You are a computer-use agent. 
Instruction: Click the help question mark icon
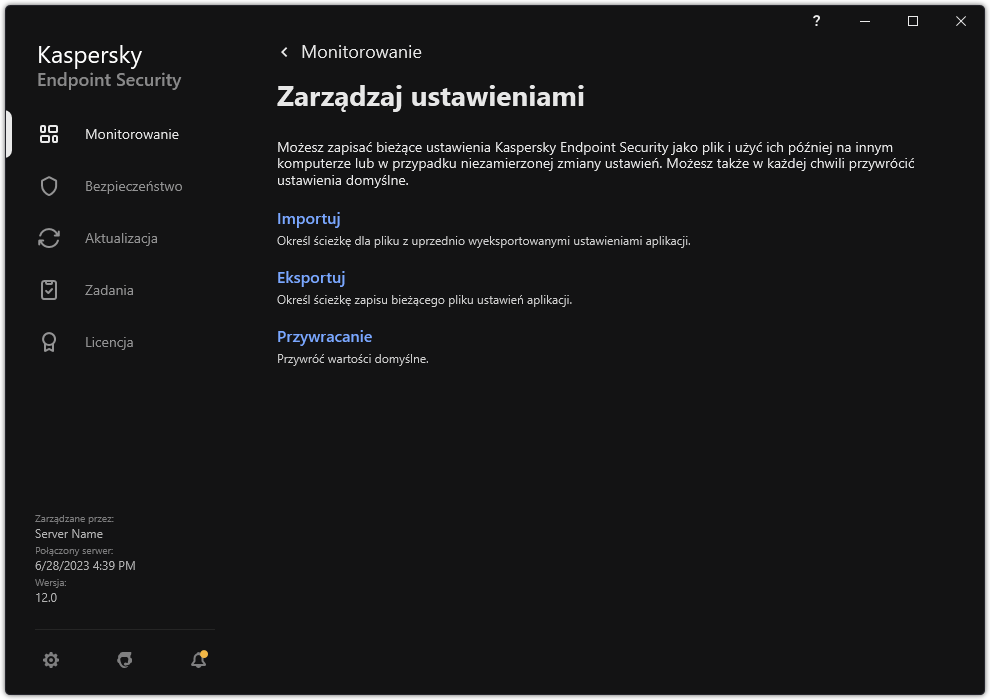pos(816,21)
